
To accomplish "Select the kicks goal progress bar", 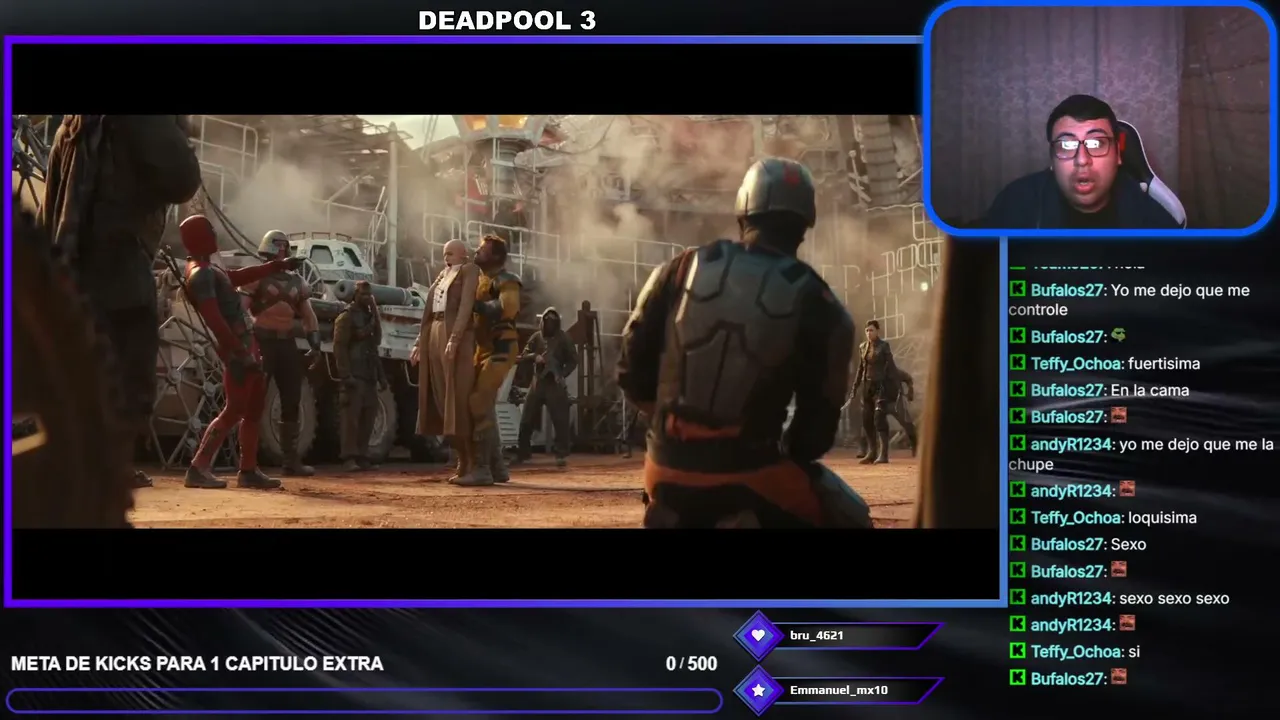I will 364,700.
